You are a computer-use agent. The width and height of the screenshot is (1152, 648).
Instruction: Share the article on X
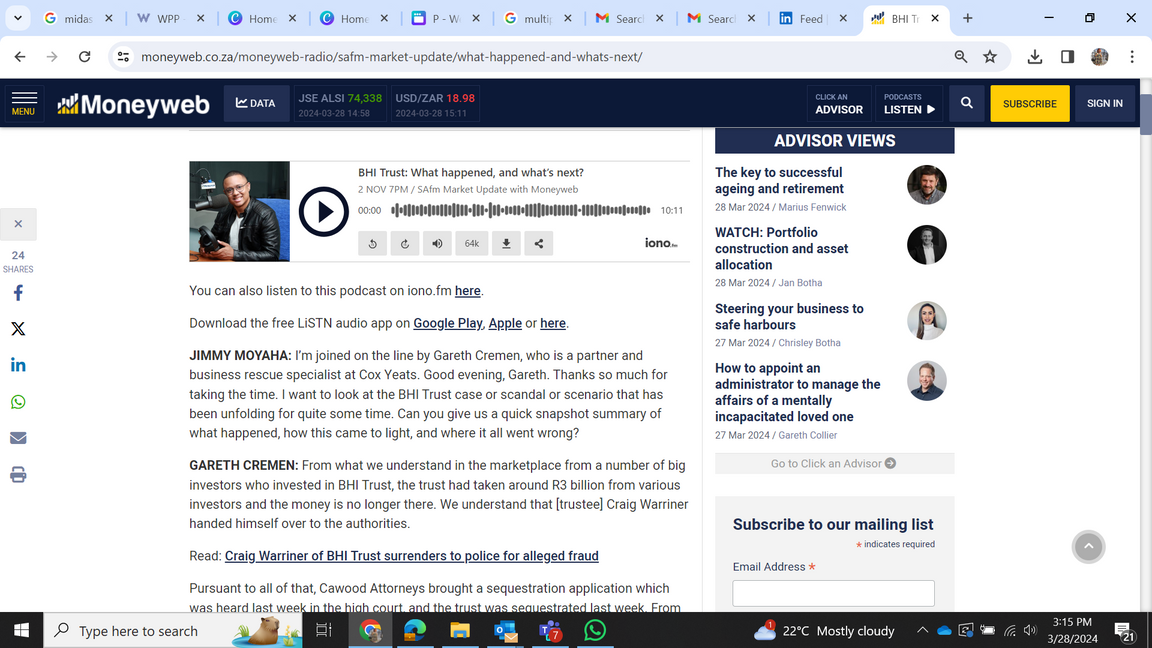coord(18,328)
